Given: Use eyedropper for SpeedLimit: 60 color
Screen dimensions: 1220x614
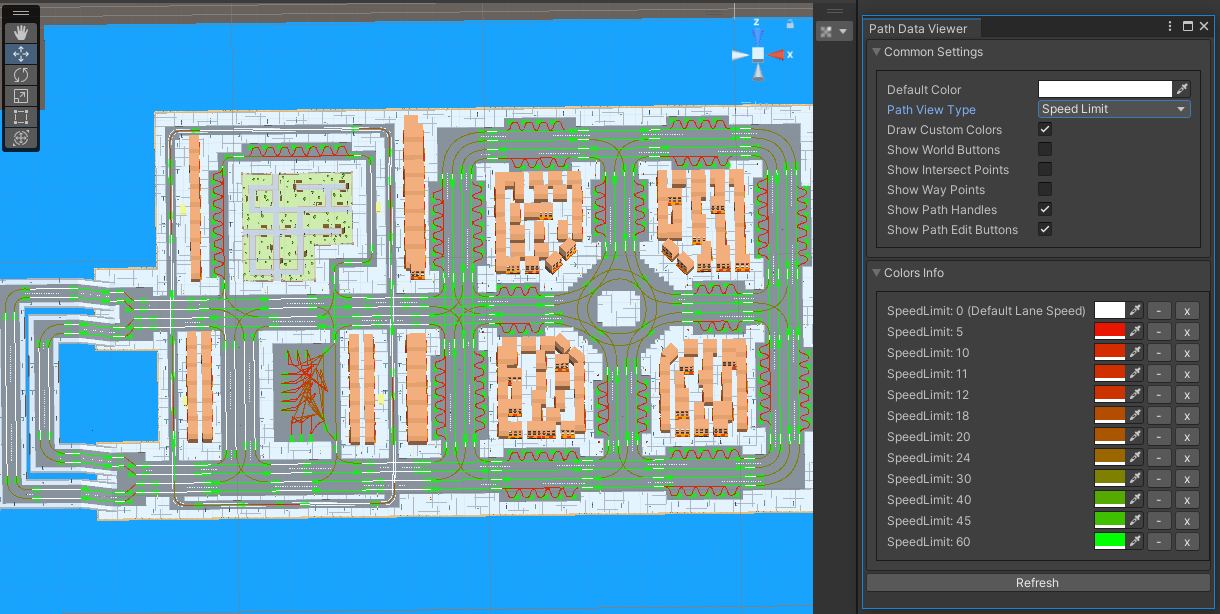Looking at the screenshot, I should [x=1135, y=542].
